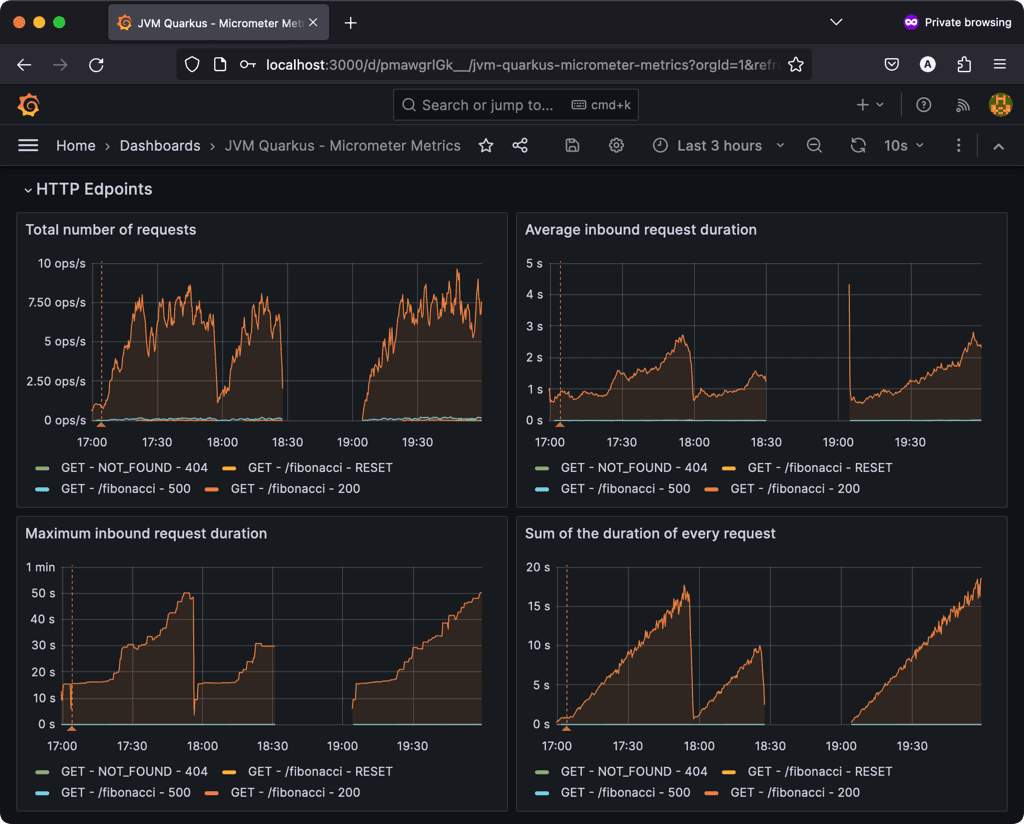
Task: Open the browser extensions menu
Action: 964,64
